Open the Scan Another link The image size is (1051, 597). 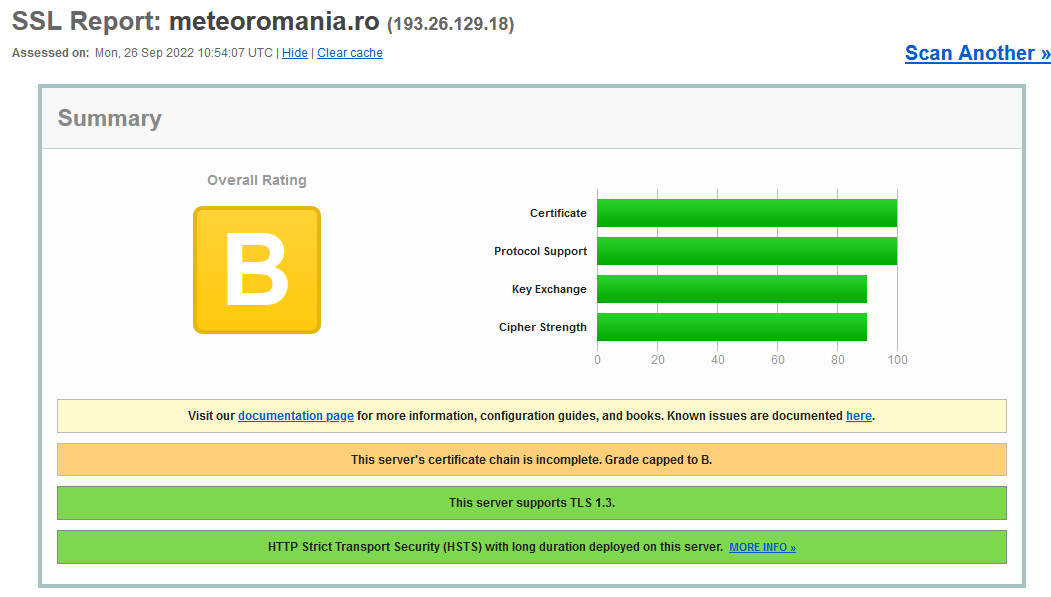coord(977,53)
